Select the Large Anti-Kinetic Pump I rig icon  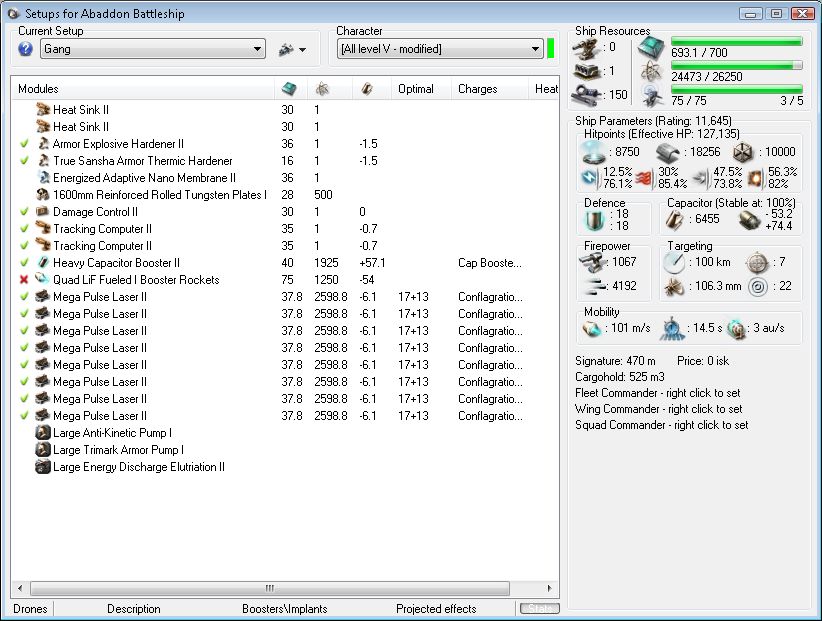42,432
